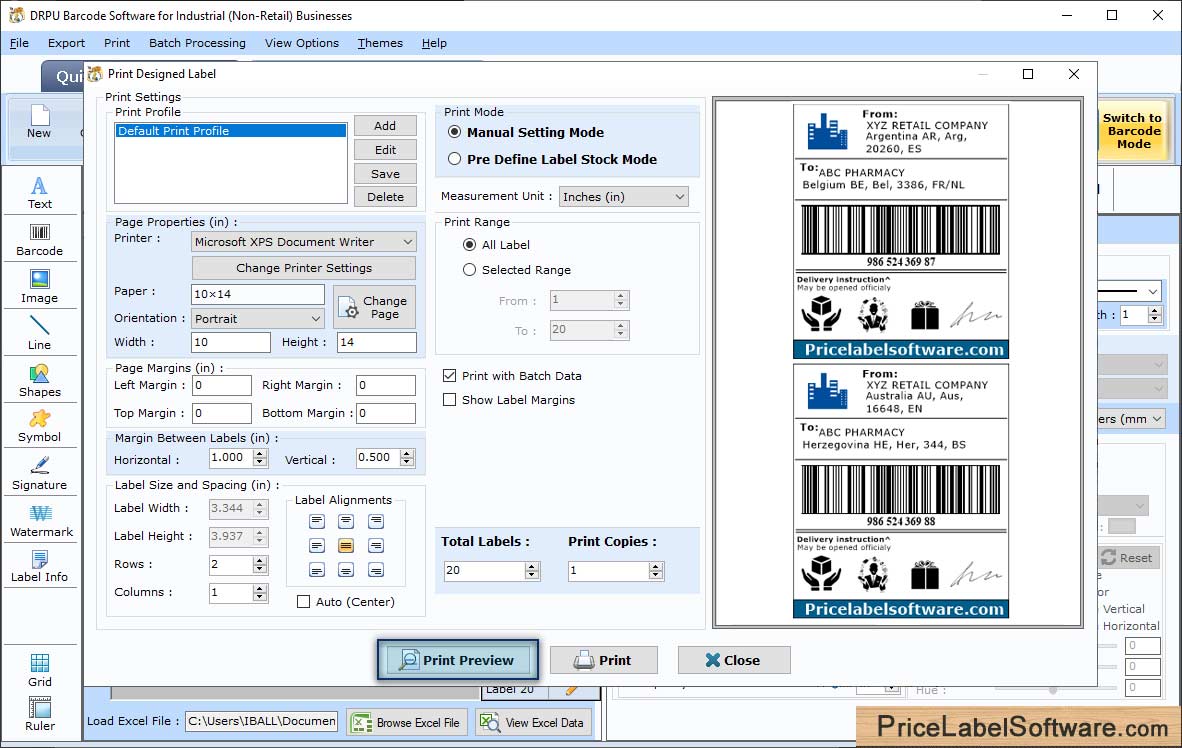Image resolution: width=1182 pixels, height=748 pixels.
Task: Select Pre Define Label Stock Mode
Action: (455, 159)
